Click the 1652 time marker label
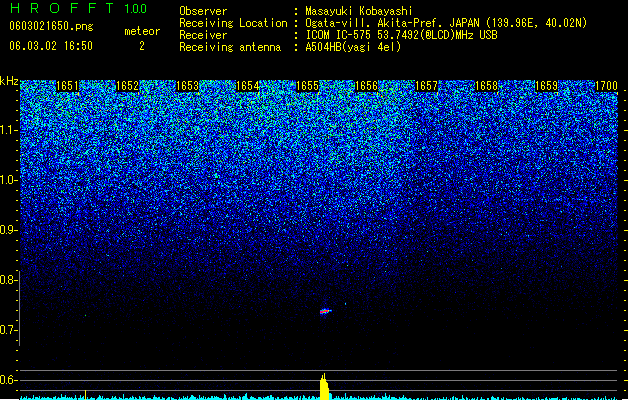The image size is (629, 400). click(127, 86)
